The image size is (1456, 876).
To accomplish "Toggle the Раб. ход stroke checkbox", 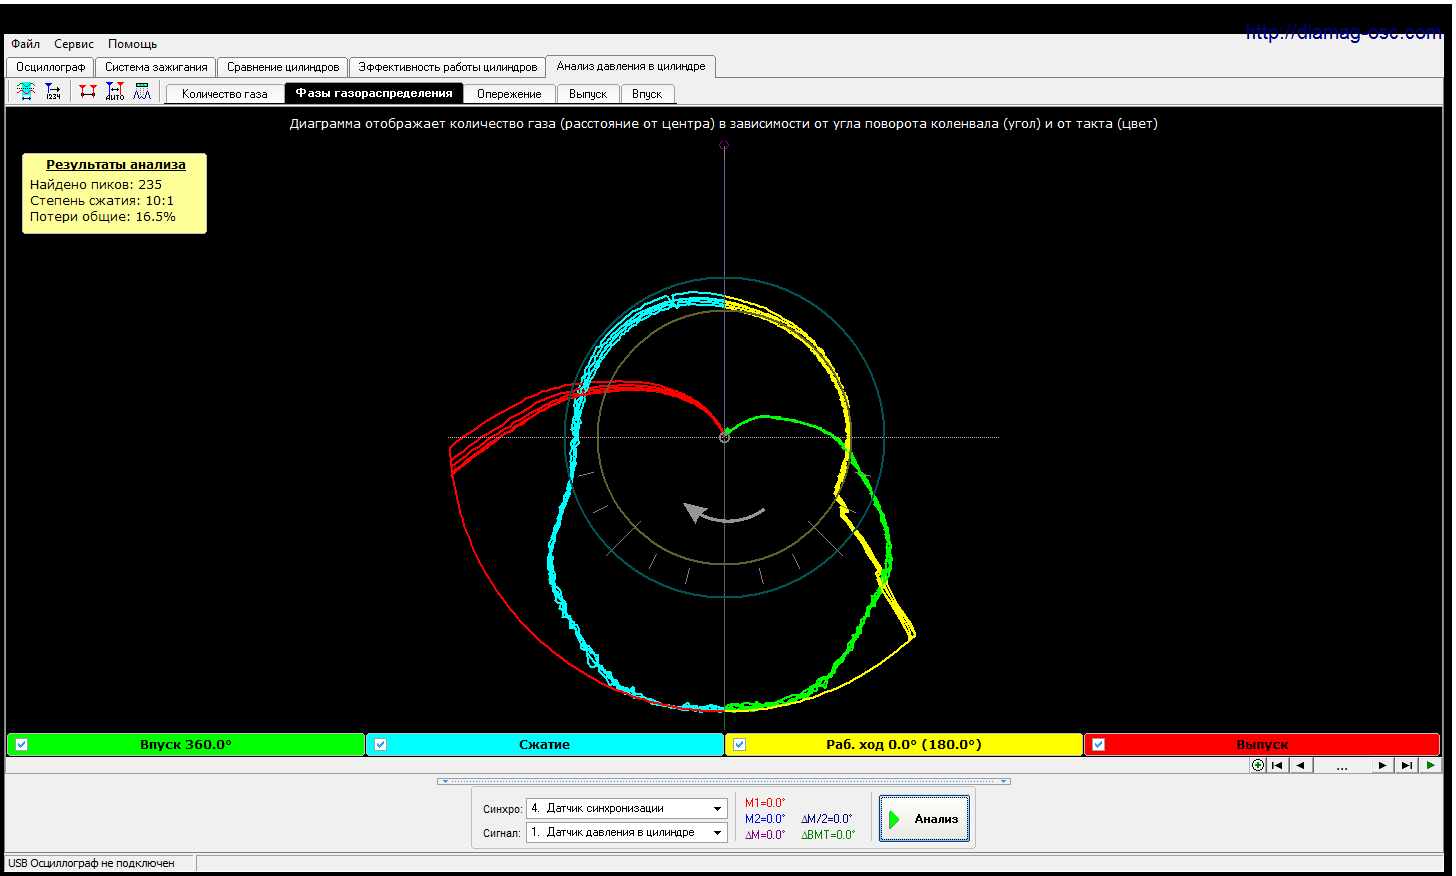I will tap(739, 744).
